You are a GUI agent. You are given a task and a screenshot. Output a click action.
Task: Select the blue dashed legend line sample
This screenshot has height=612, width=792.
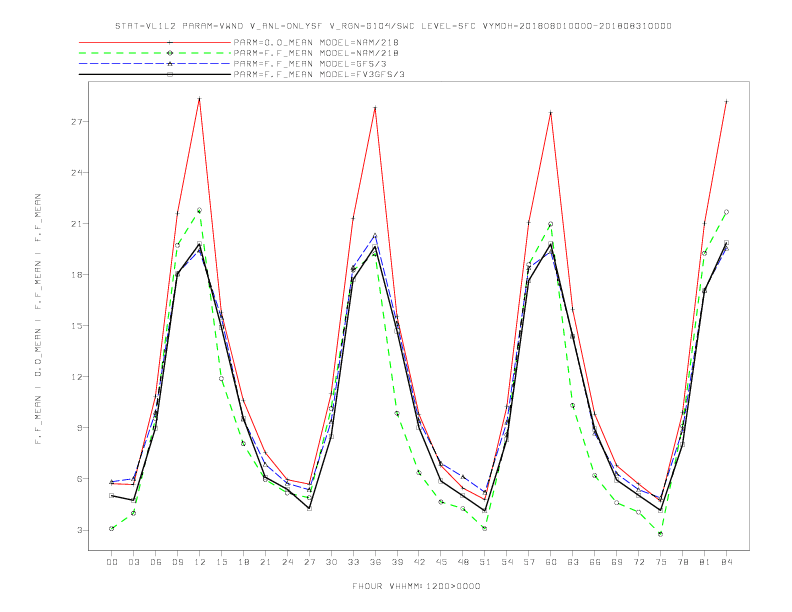click(155, 64)
